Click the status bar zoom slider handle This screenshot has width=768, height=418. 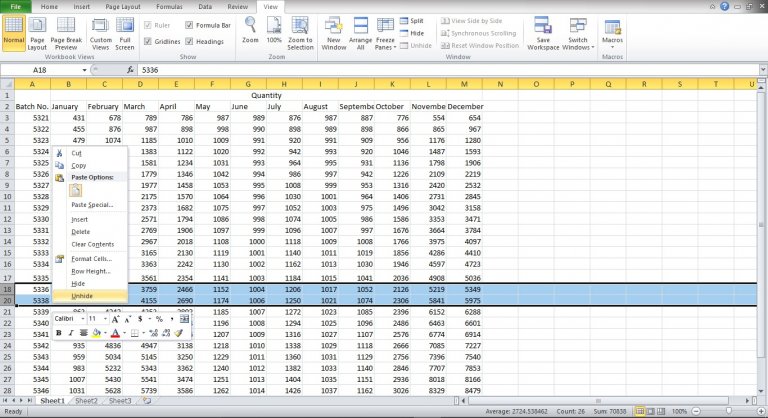pyautogui.click(x=728, y=411)
